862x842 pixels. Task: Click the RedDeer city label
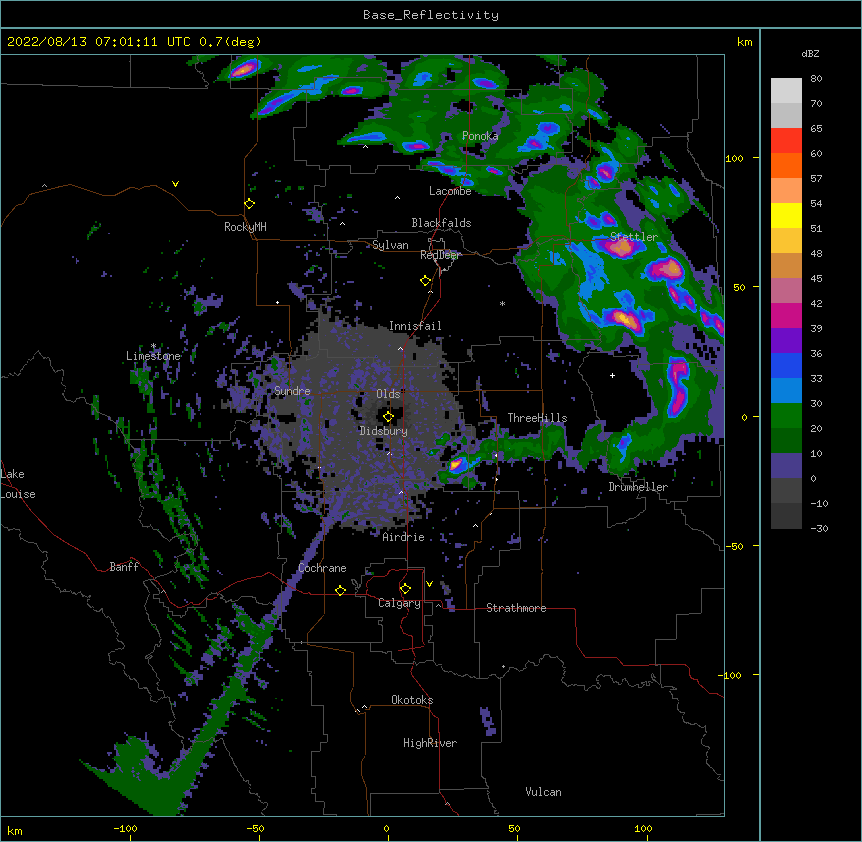[x=441, y=255]
